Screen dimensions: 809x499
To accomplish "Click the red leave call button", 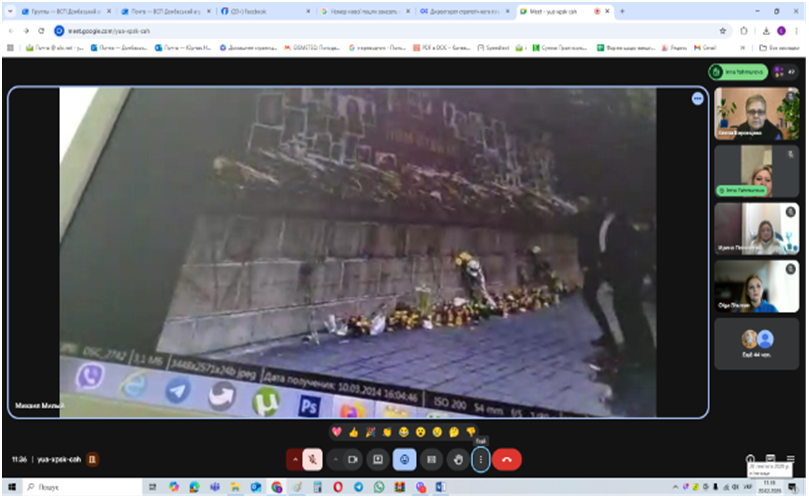I will pos(507,459).
